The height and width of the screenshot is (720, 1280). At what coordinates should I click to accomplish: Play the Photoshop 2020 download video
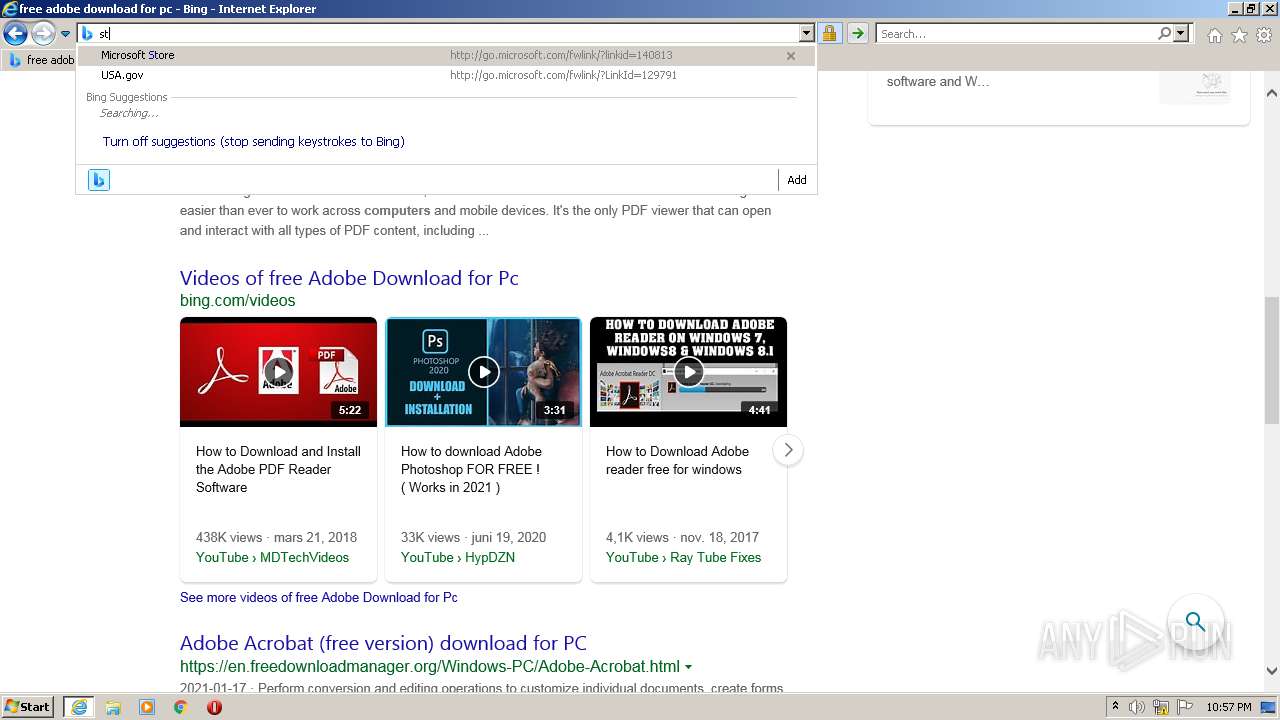click(483, 372)
